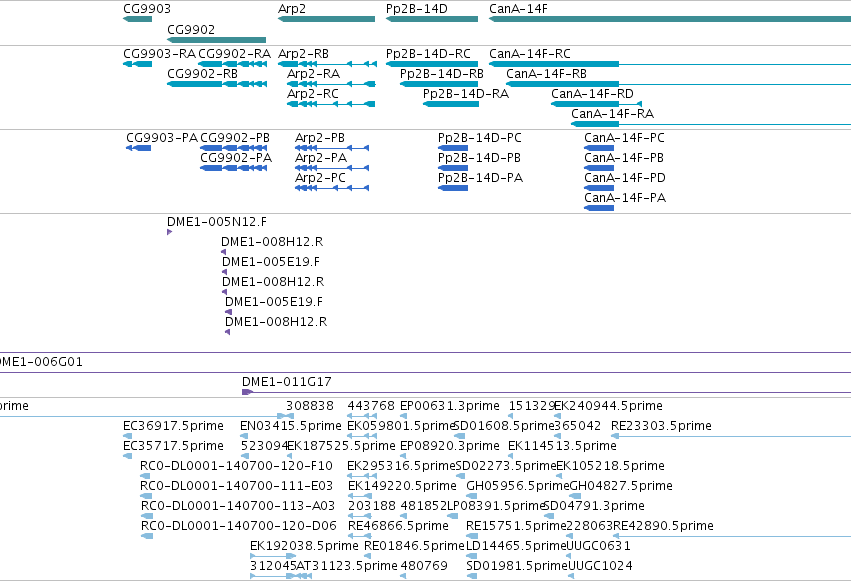
Task: Click the Arp2-RB transcript
Action: point(327,64)
